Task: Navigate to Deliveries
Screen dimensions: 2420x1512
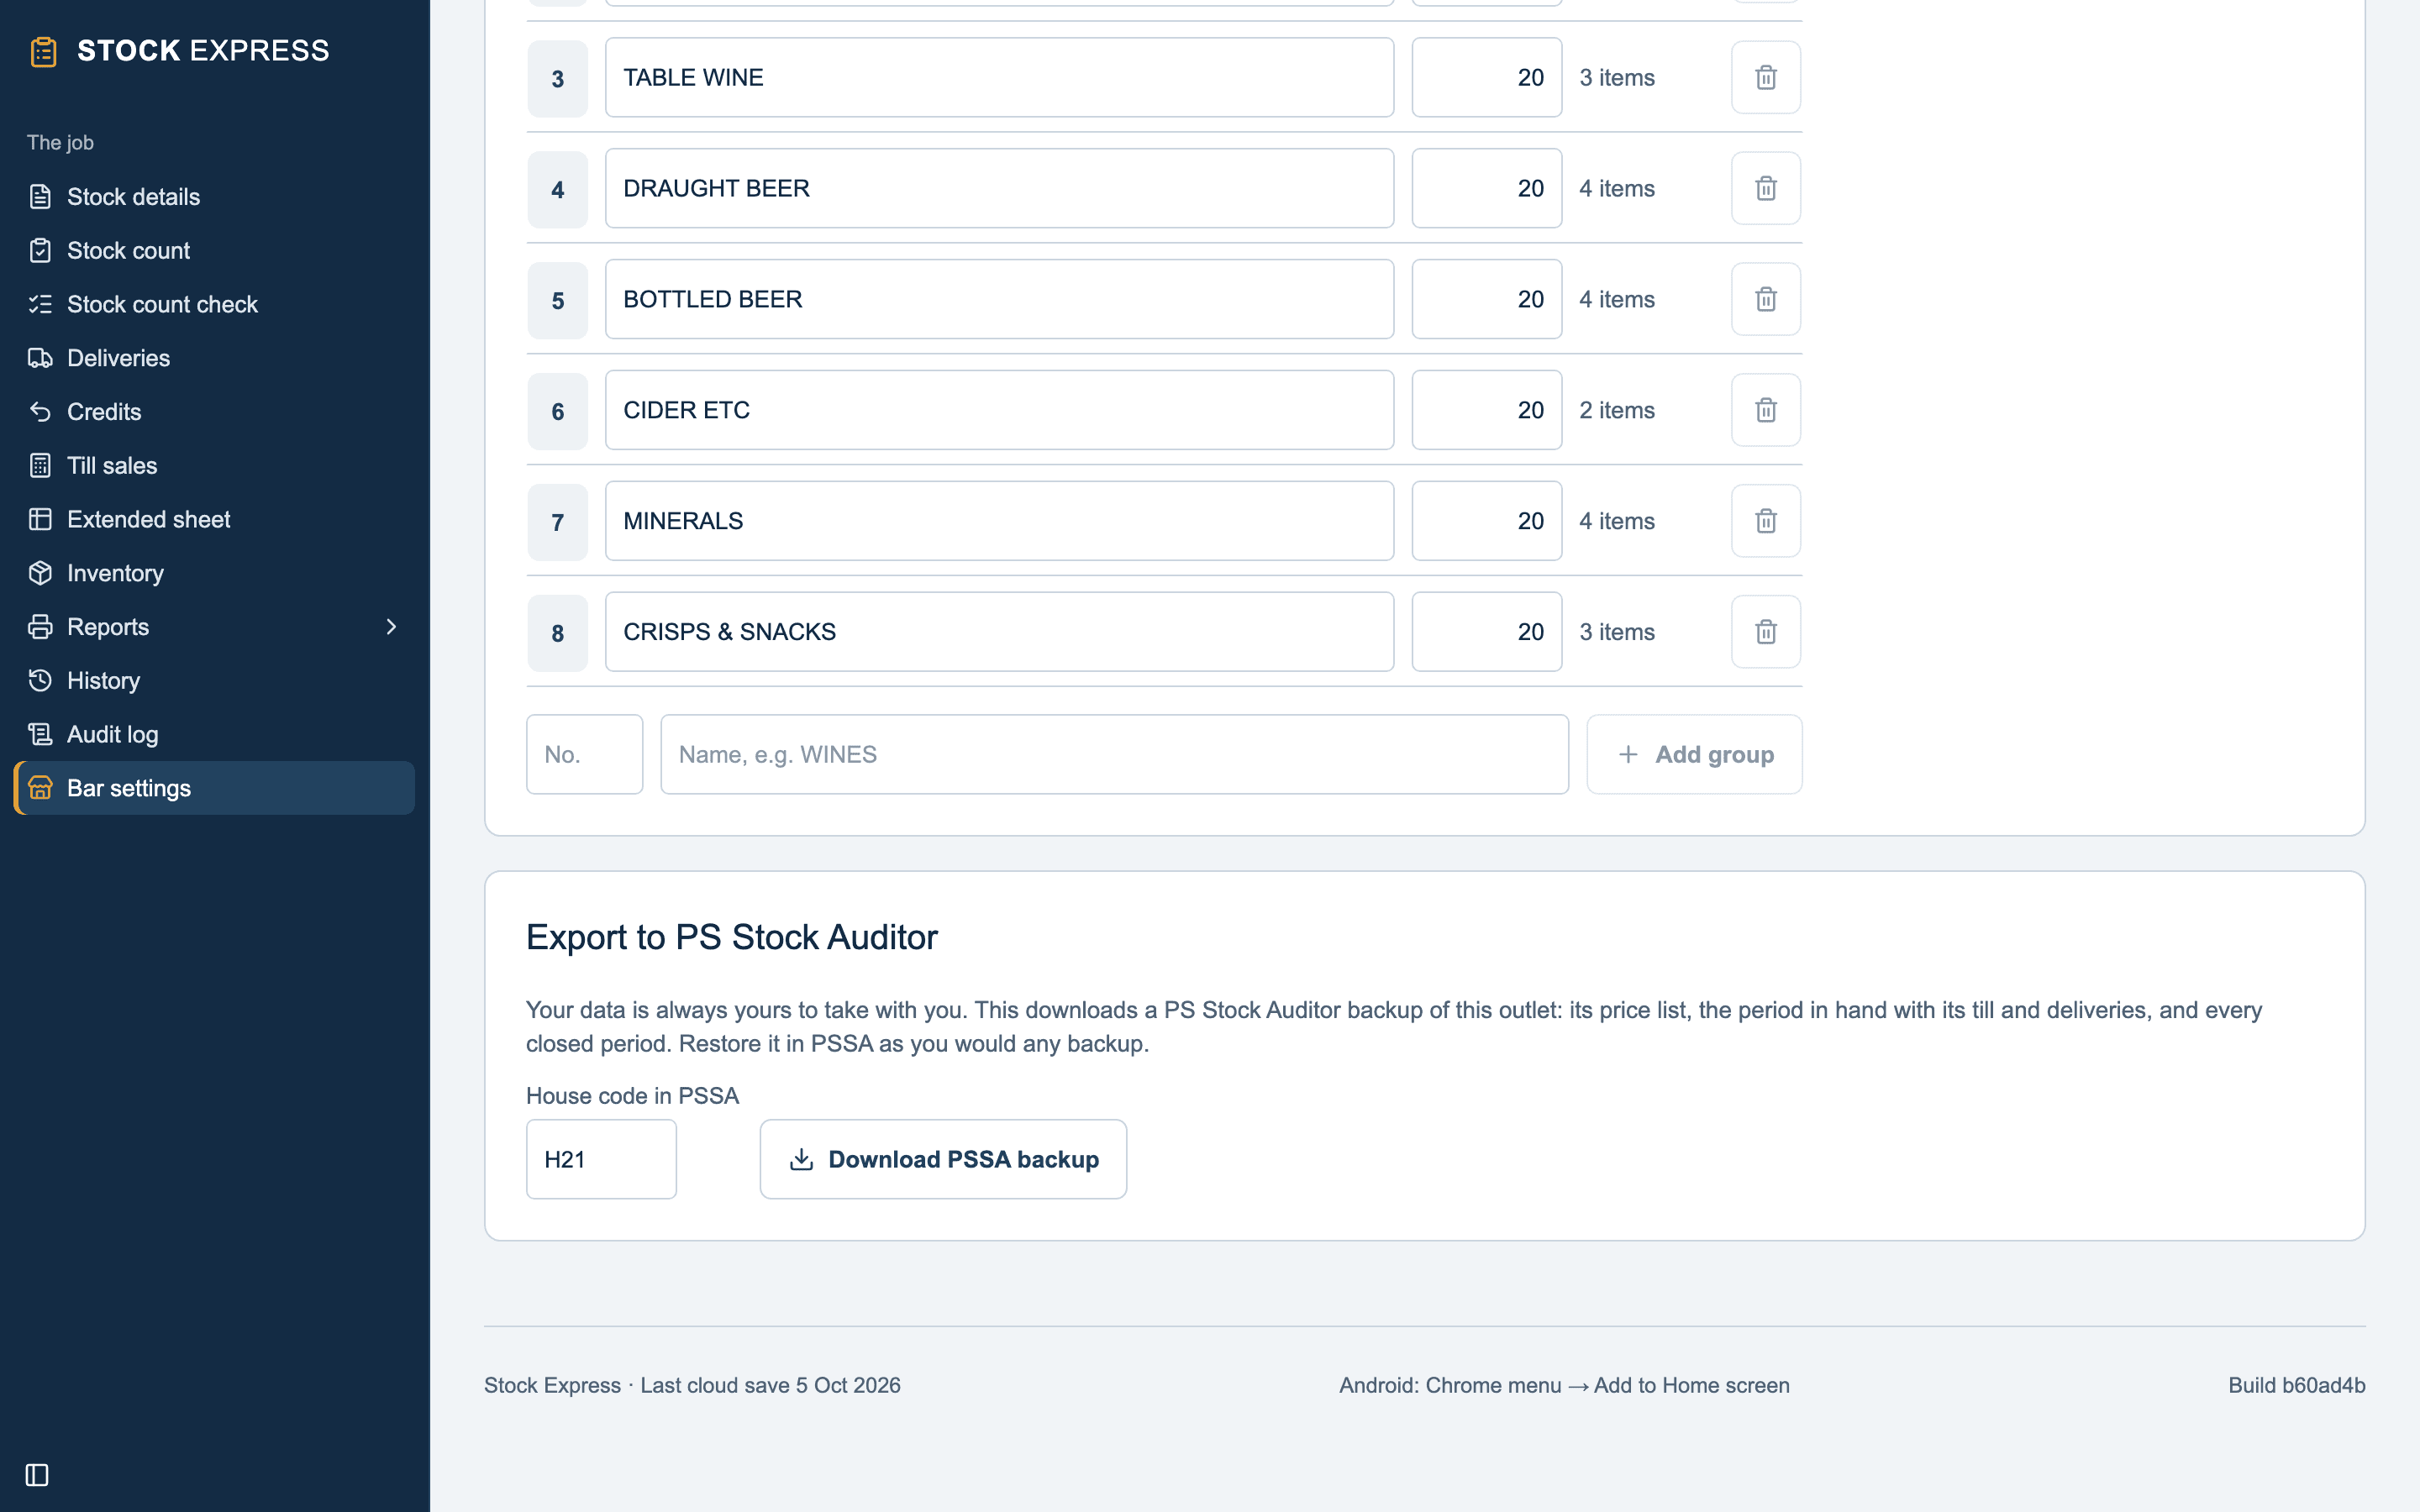Action: [x=214, y=358]
